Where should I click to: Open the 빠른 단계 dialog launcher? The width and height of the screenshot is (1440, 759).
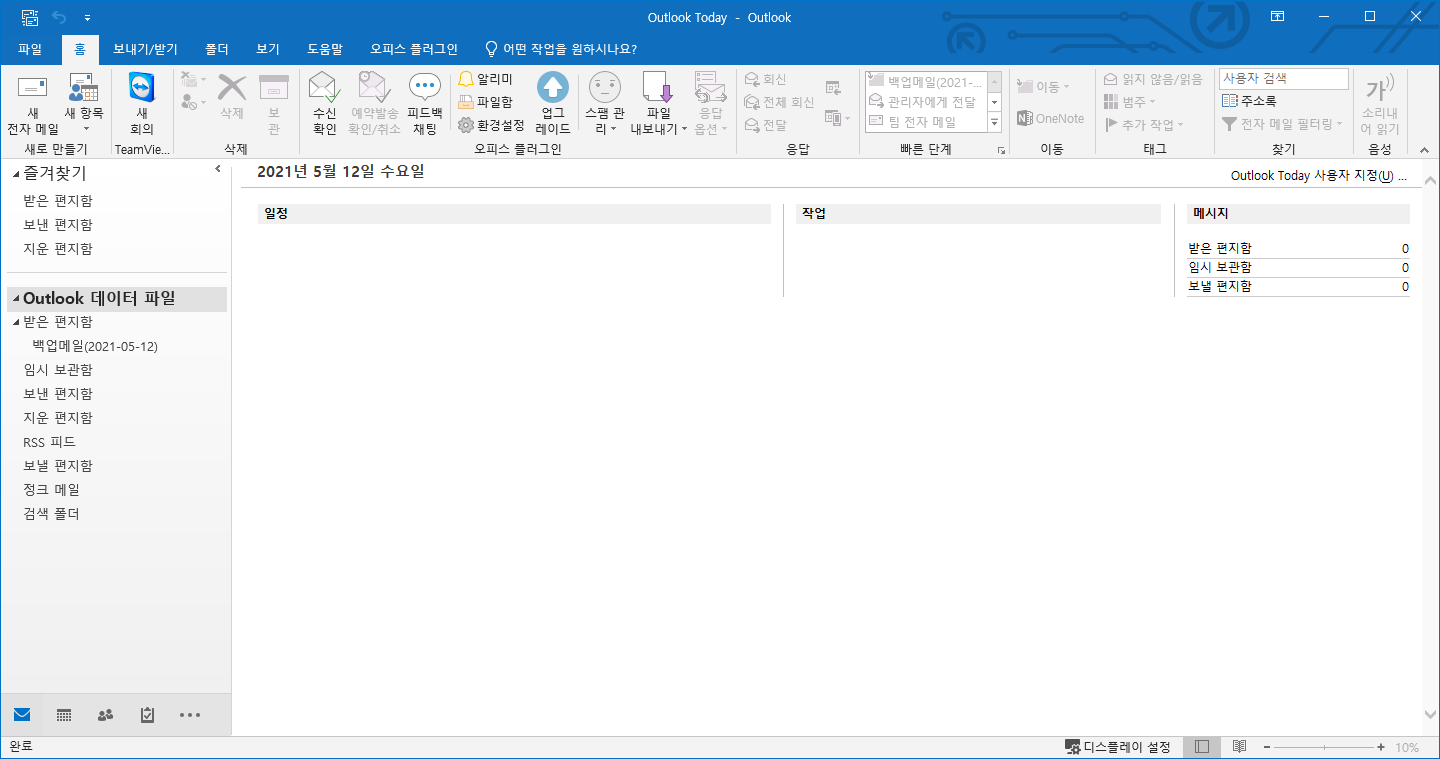[x=1000, y=150]
